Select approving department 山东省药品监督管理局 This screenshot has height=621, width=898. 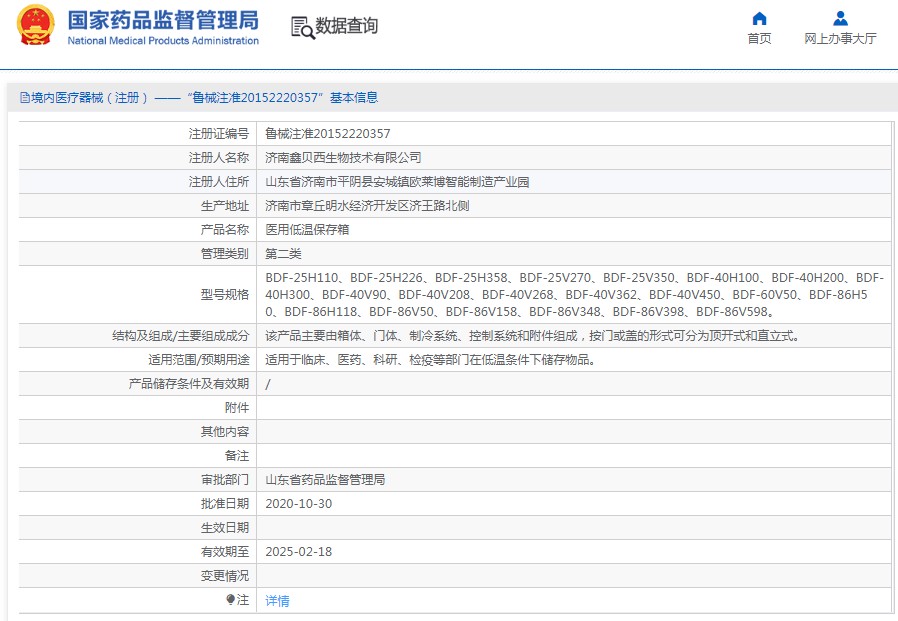325,479
